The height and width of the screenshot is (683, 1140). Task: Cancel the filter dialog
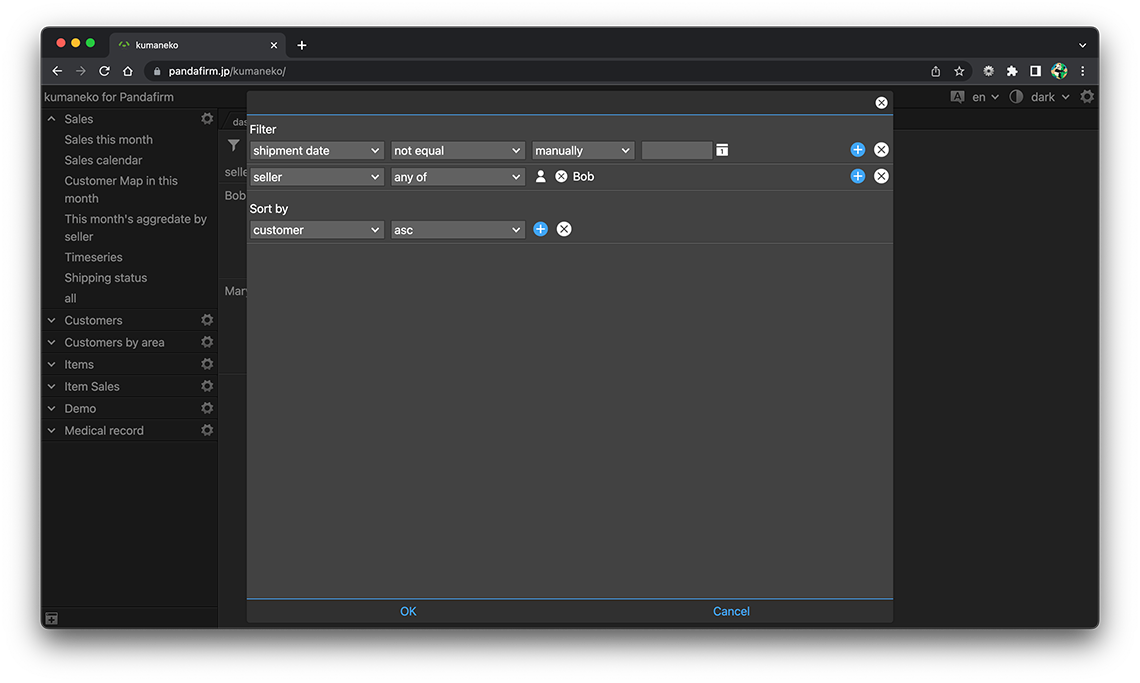pyautogui.click(x=731, y=611)
